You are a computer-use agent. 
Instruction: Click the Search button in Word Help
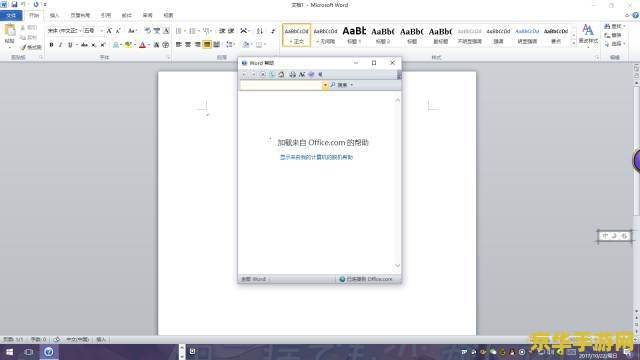tap(339, 85)
